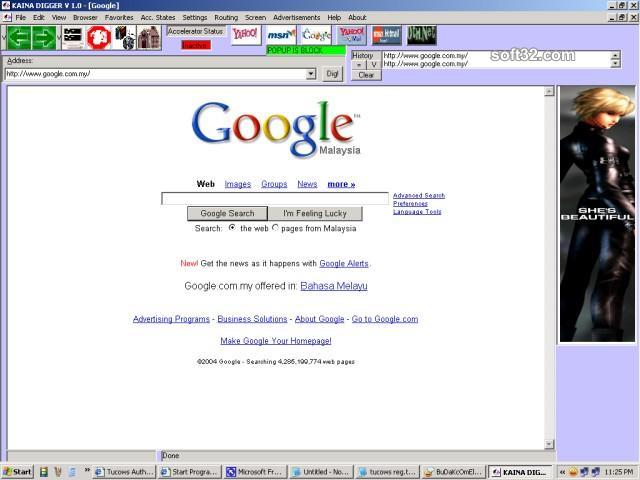Open the 'more »' link
Image resolution: width=640 pixels, height=480 pixels.
pyautogui.click(x=341, y=184)
